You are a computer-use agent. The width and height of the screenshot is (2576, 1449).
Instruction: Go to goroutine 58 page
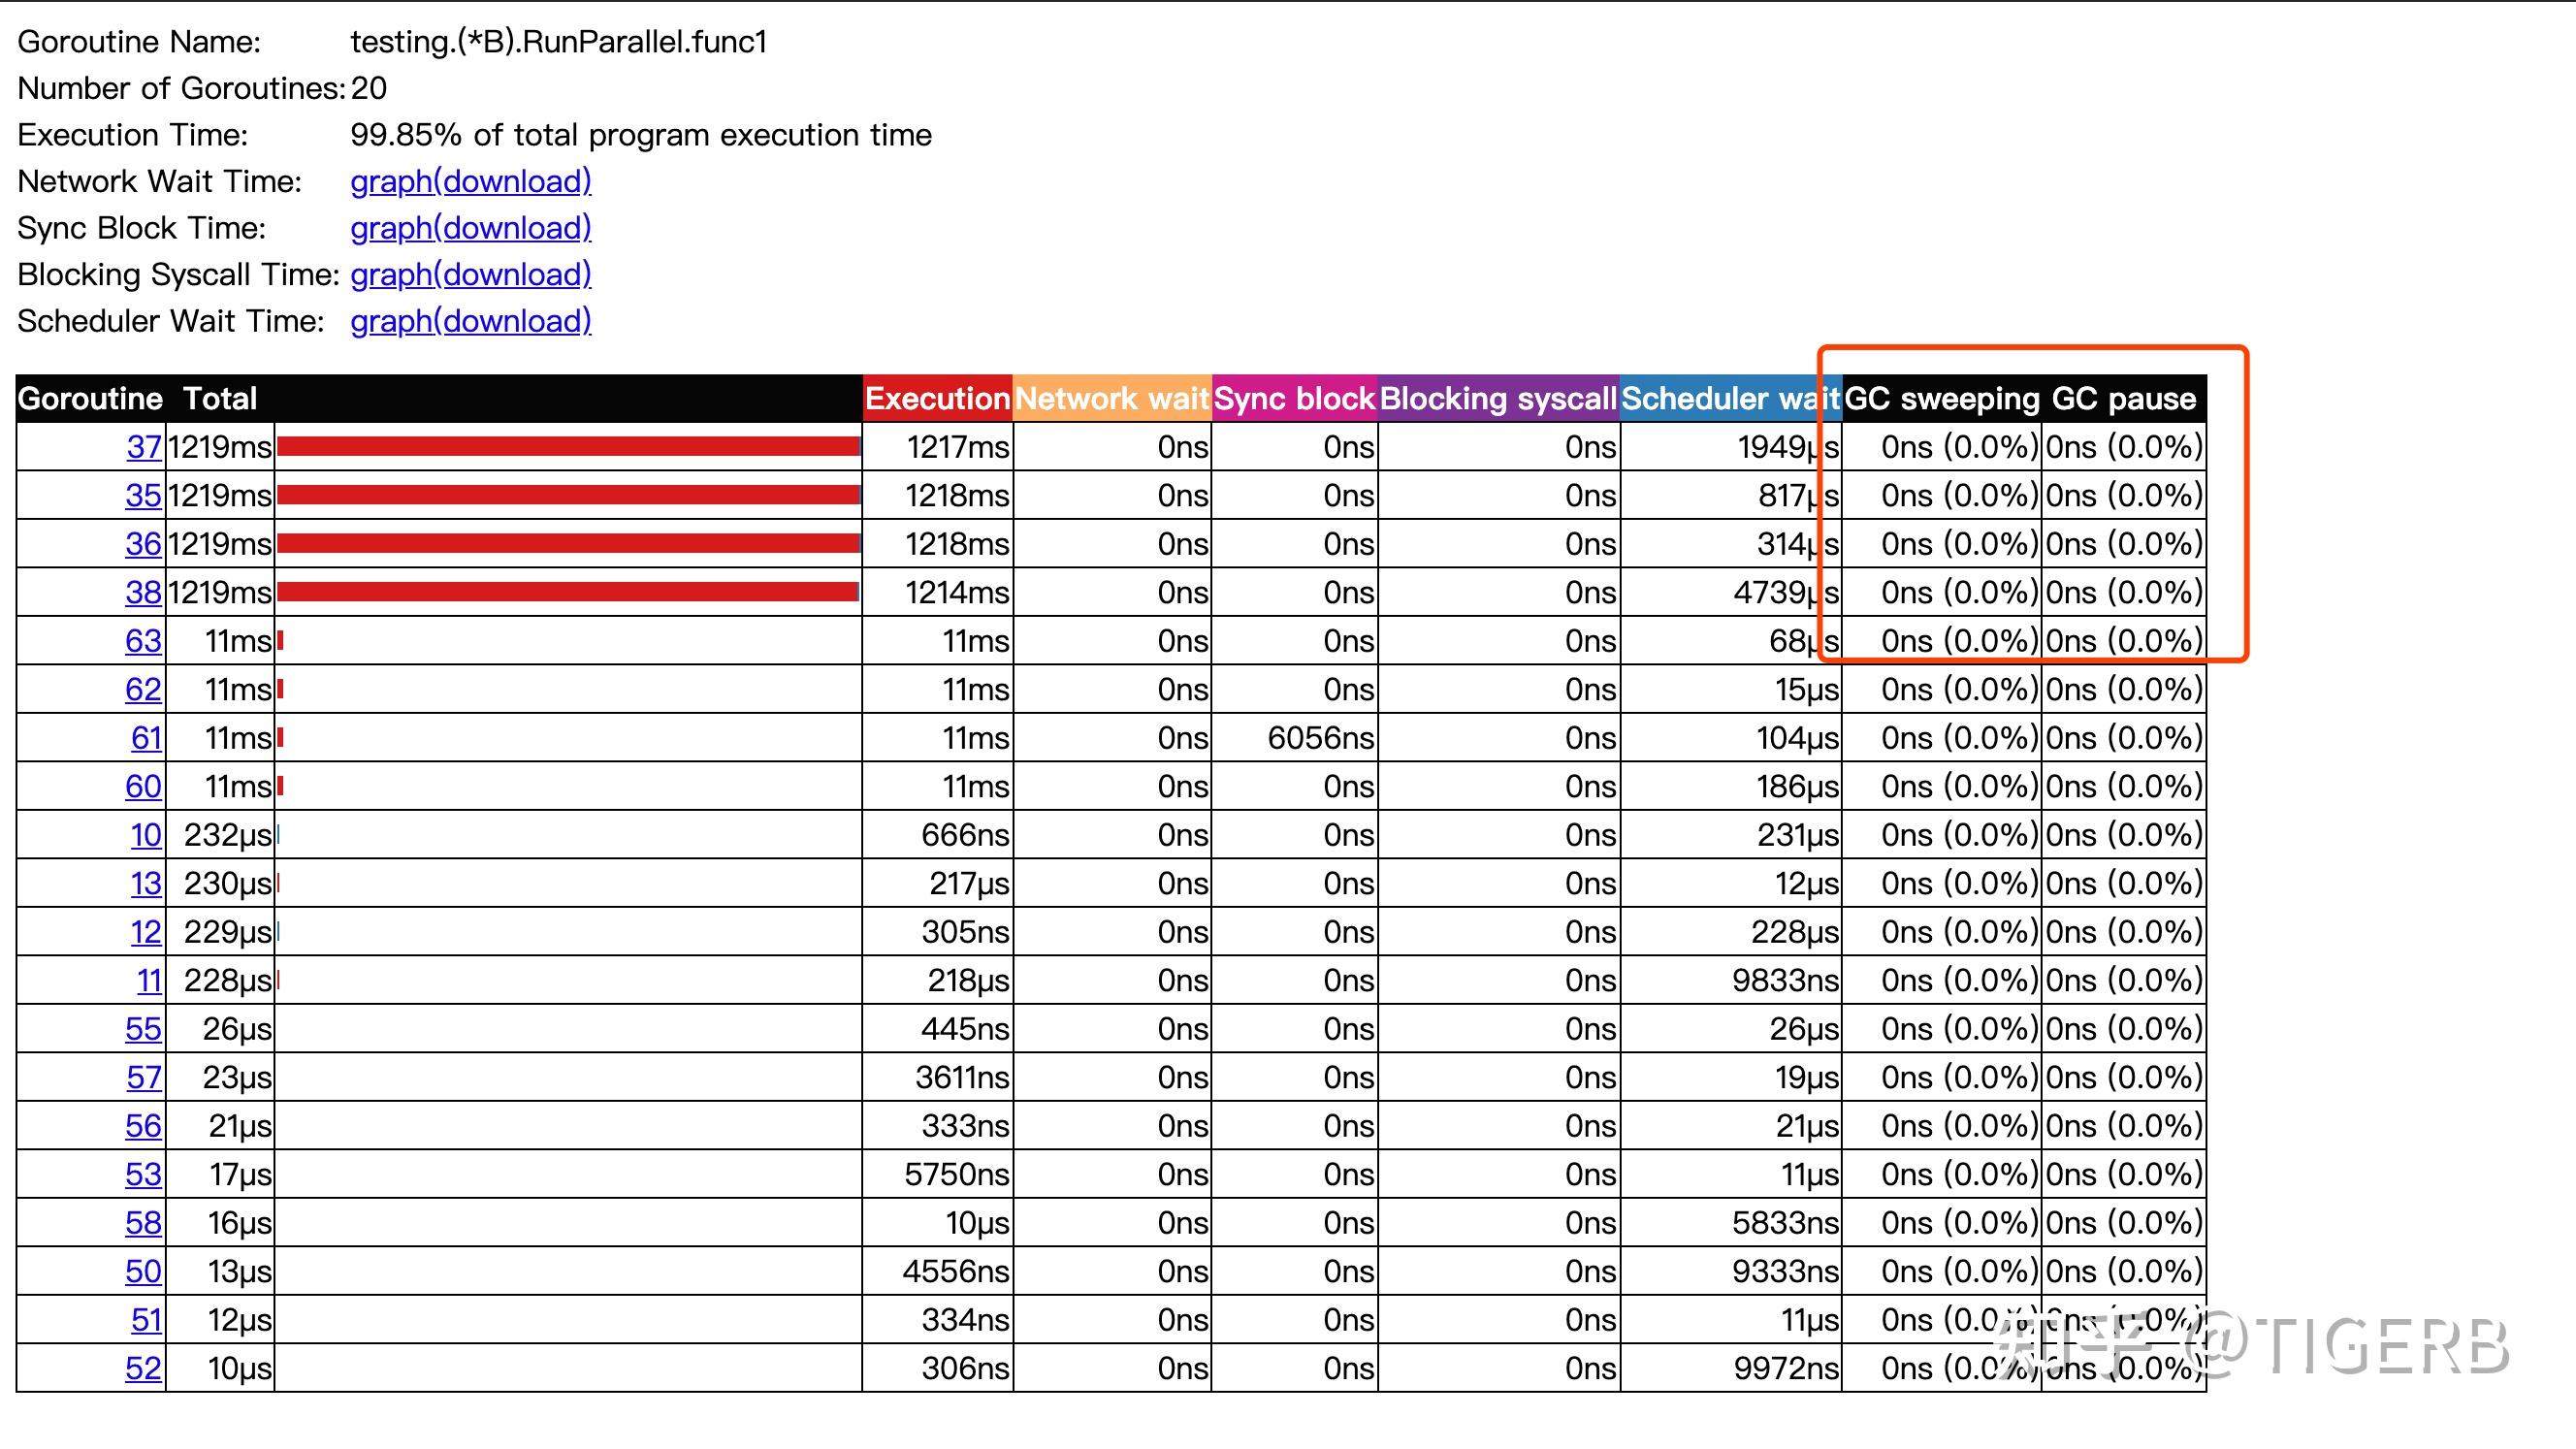143,1223
